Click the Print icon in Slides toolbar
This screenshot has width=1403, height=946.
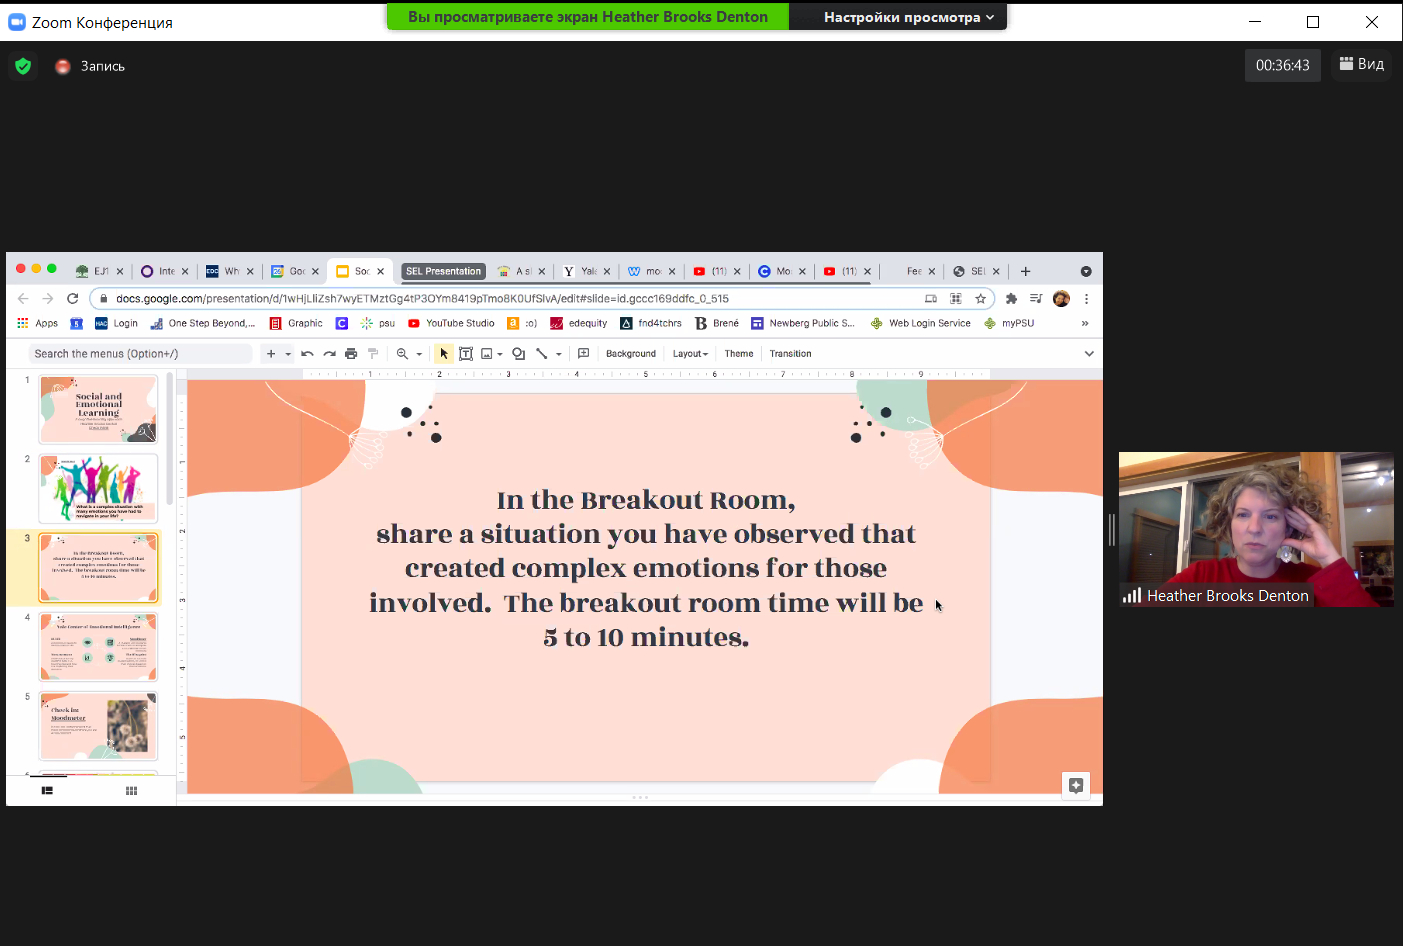351,354
